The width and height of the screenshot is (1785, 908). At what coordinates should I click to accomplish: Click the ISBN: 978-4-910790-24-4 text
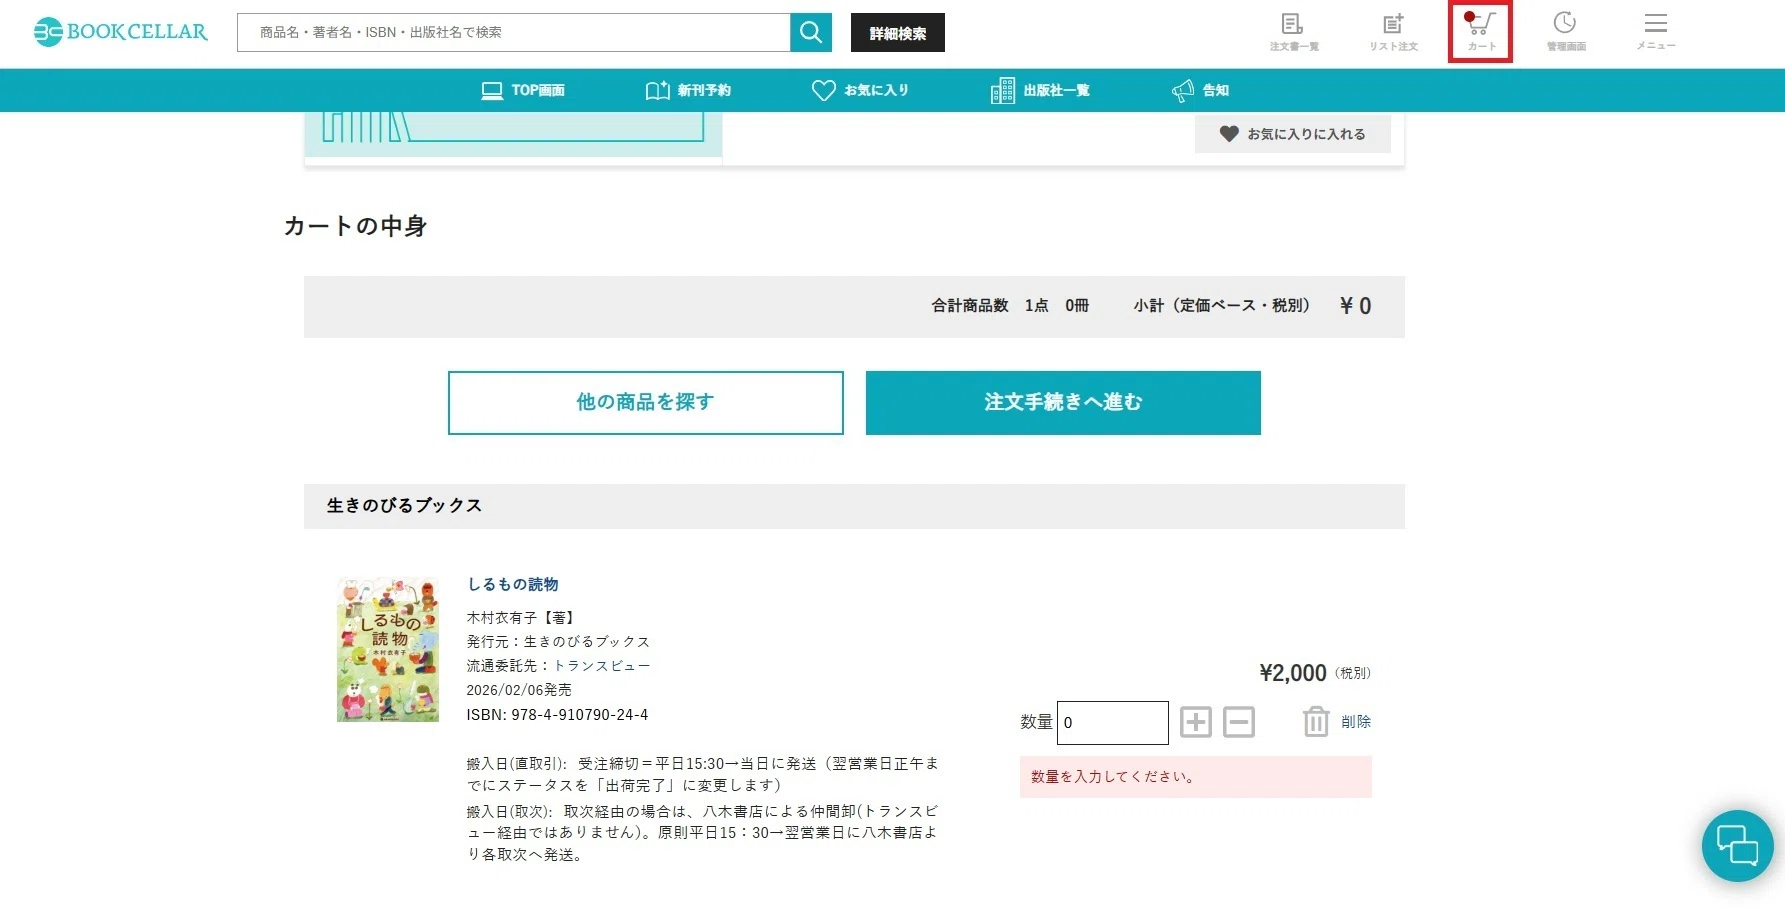(x=557, y=714)
